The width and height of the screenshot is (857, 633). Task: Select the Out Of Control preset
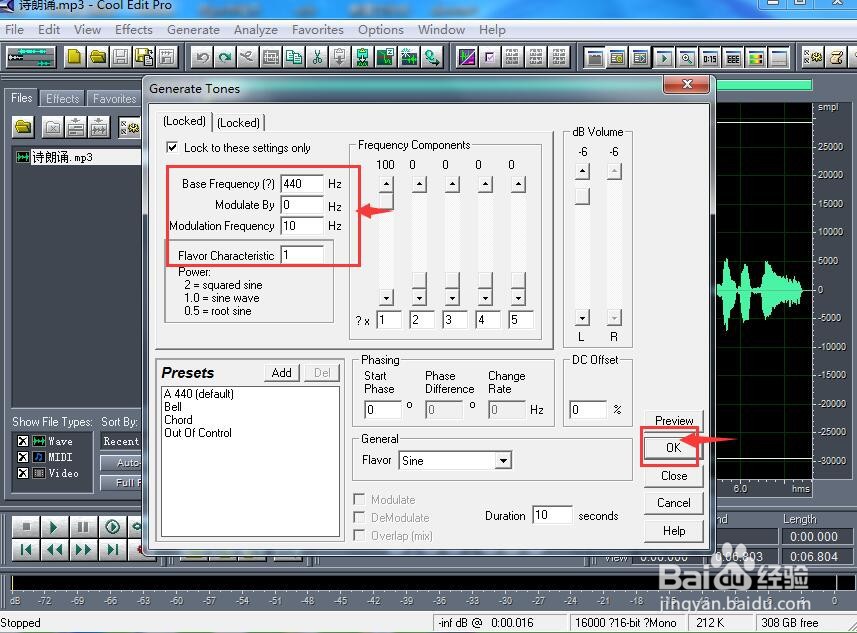point(198,433)
